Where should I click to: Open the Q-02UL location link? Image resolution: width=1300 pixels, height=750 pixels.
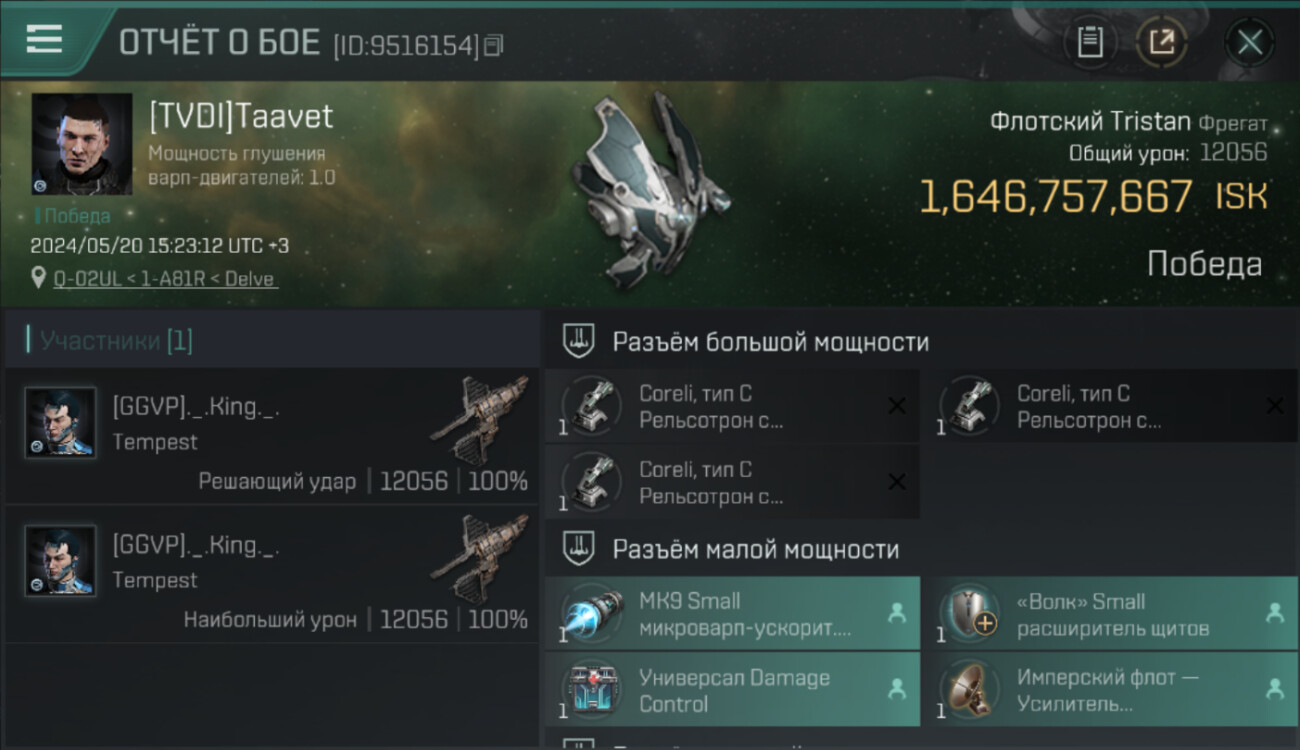[166, 279]
